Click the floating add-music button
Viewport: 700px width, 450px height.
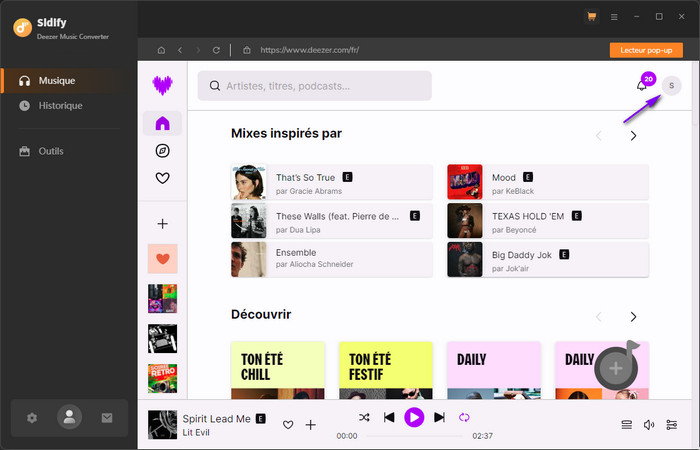(616, 368)
